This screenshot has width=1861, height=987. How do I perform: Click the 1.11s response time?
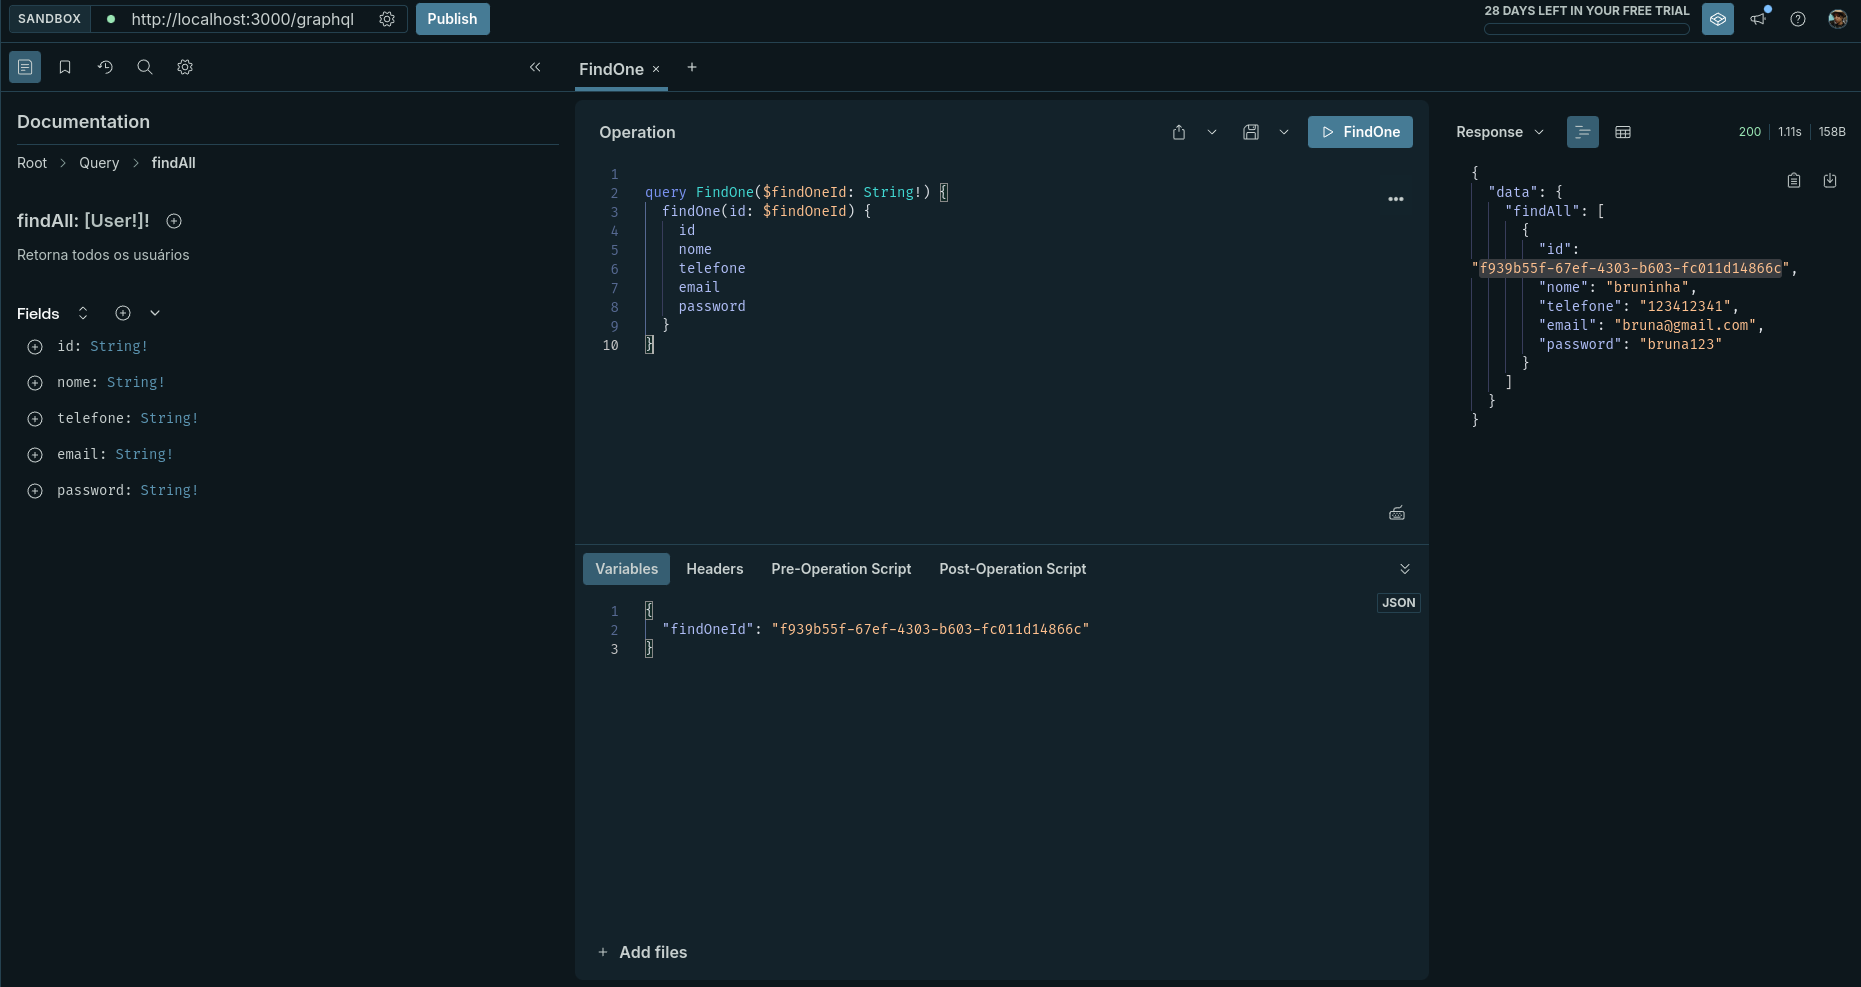click(x=1790, y=132)
